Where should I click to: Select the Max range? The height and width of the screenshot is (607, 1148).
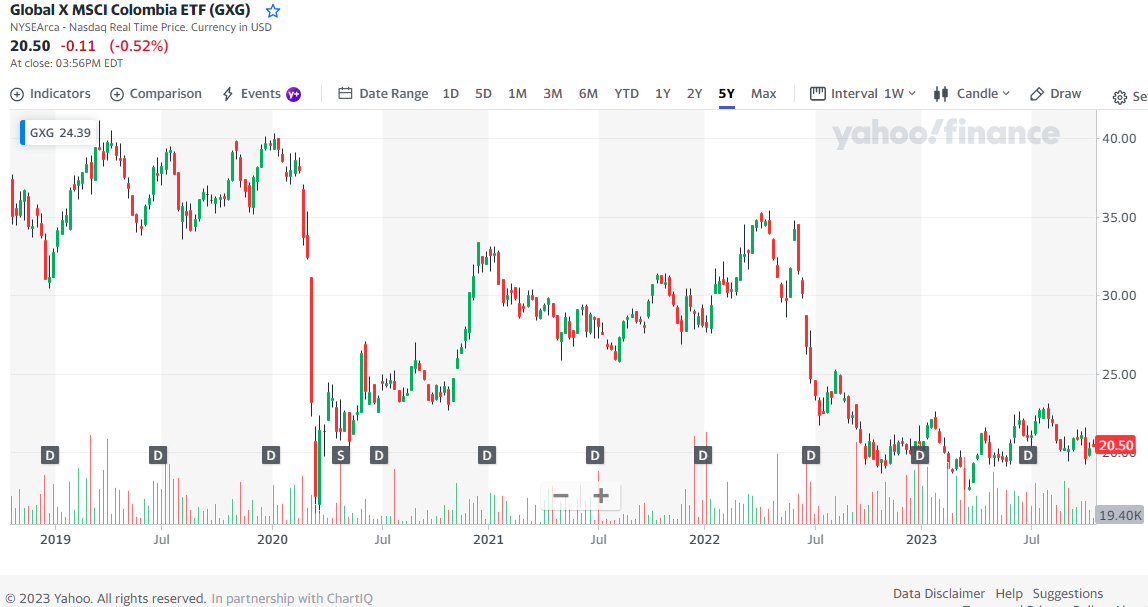[764, 94]
